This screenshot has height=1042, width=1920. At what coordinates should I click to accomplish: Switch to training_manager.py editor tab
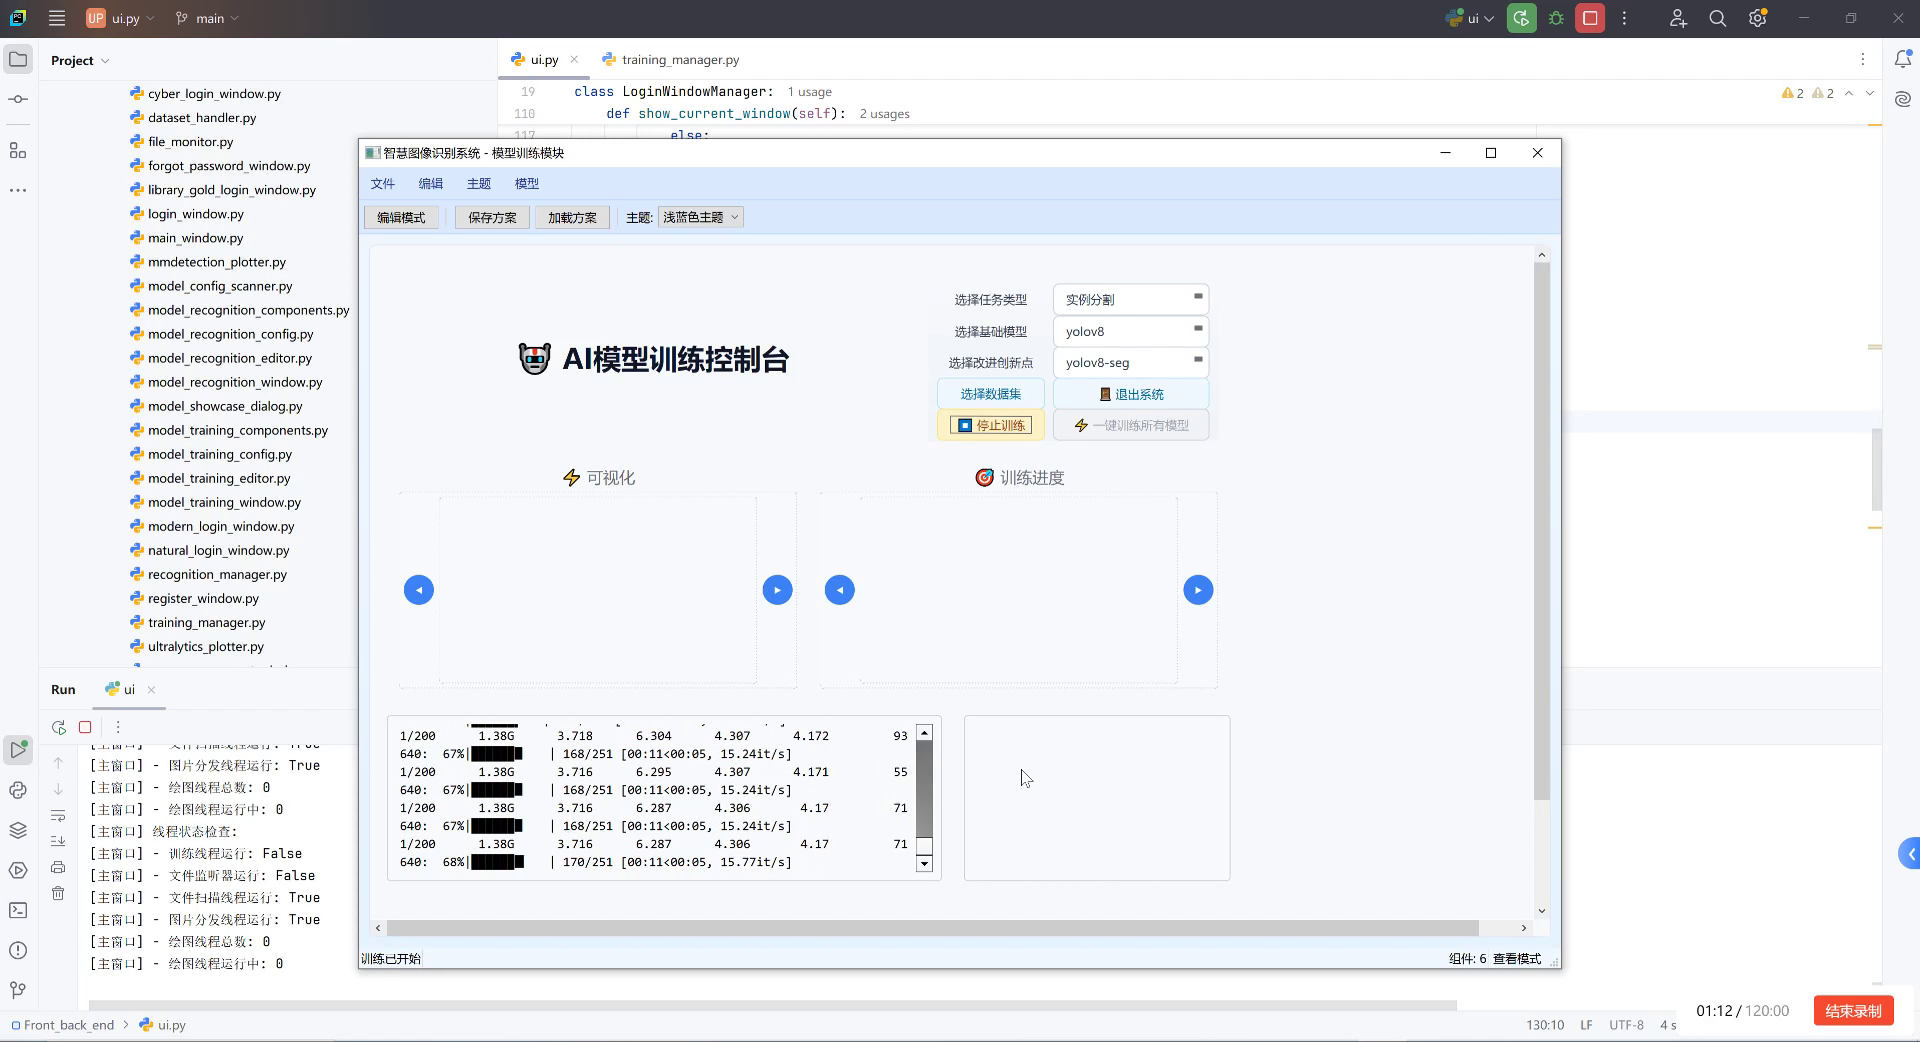pos(671,60)
